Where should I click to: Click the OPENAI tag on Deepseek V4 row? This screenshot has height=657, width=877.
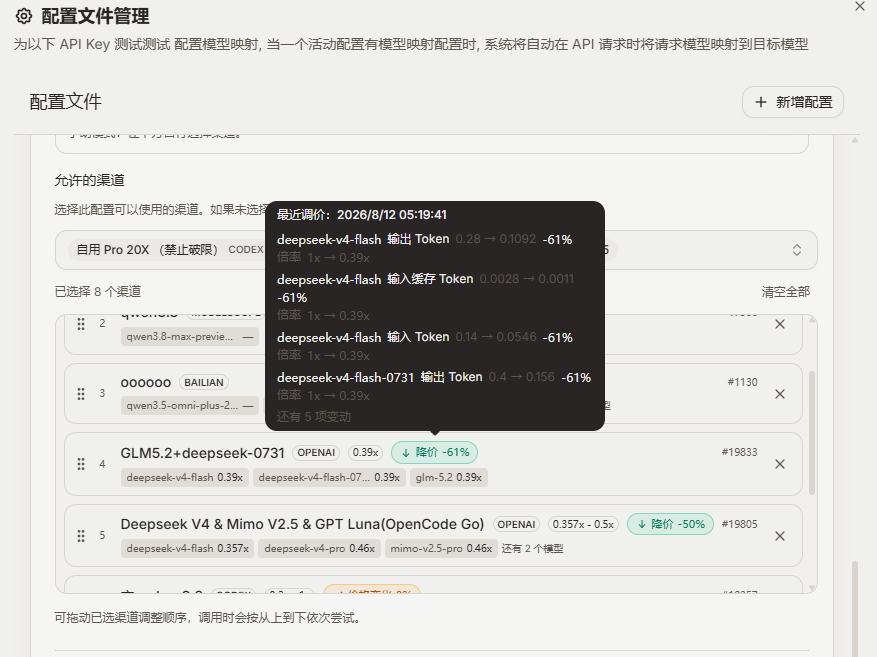[516, 524]
